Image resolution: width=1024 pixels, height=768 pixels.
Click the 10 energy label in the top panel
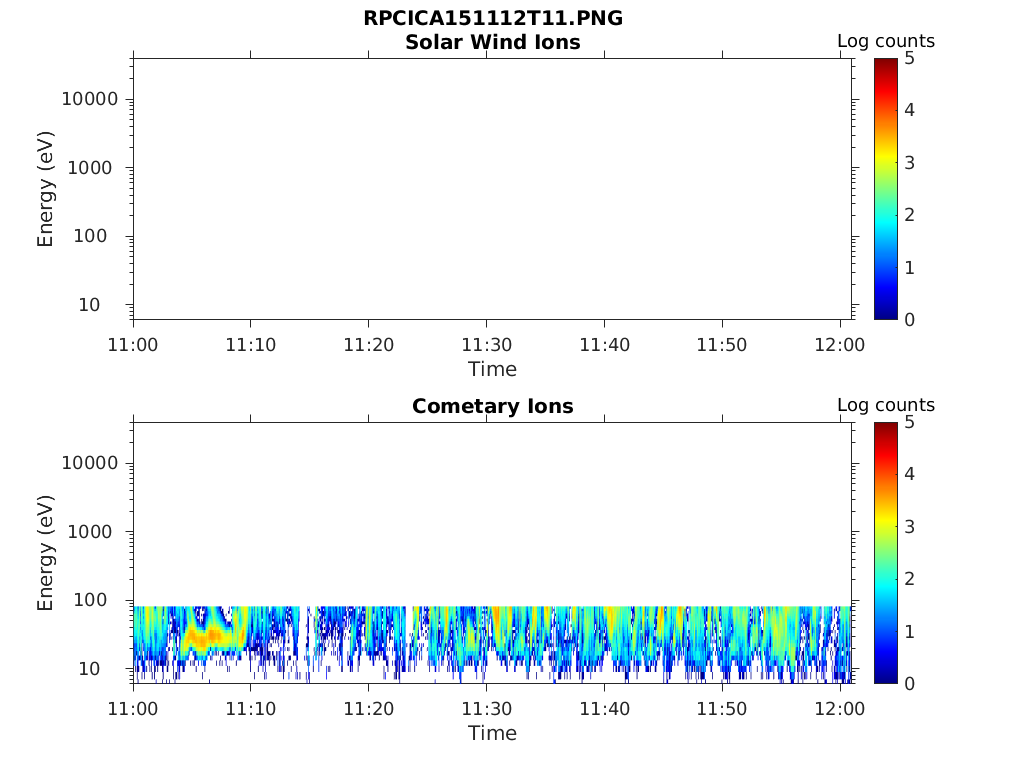point(89,305)
